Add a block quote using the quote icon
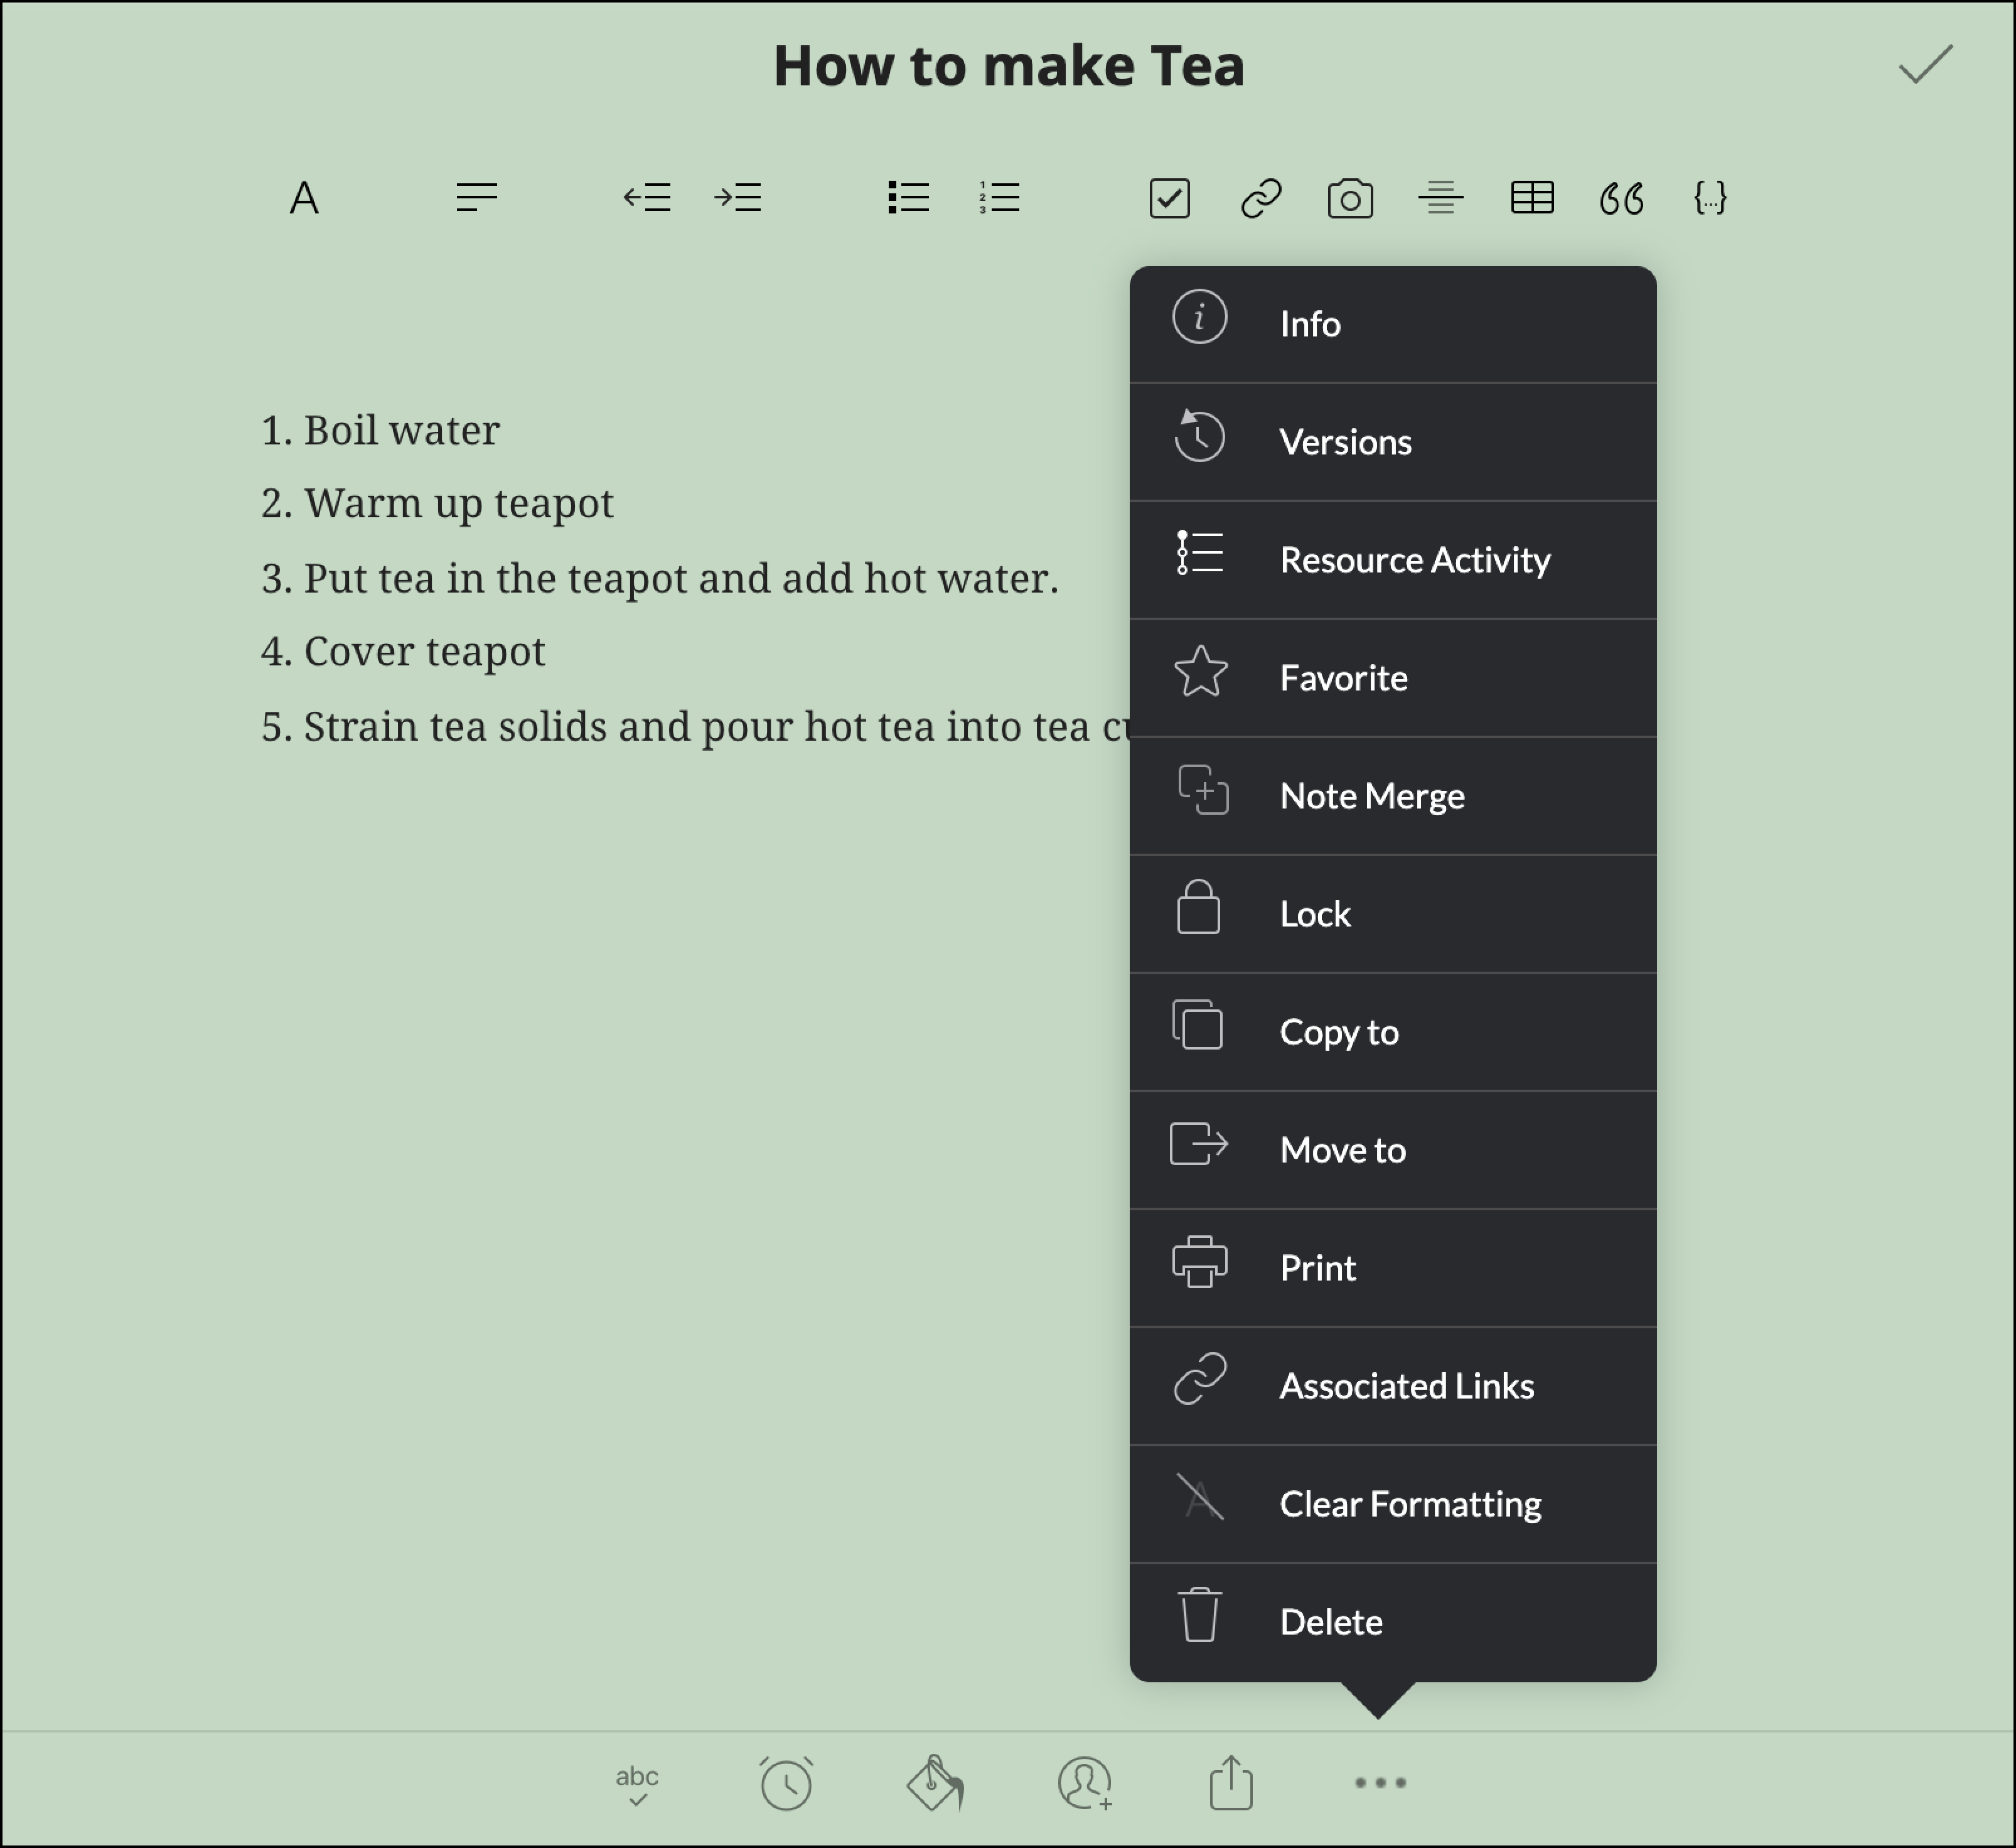 [1621, 198]
